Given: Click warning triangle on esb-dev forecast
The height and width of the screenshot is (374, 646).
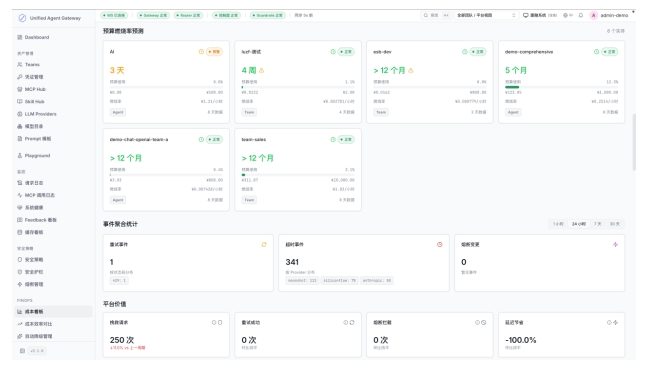Looking at the screenshot, I should [411, 70].
